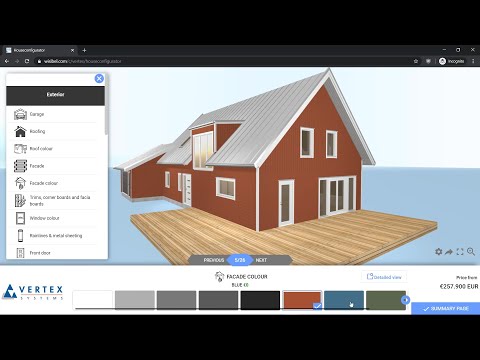Click the Facade cladding icon
The width and height of the screenshot is (480, 360).
pos(20,166)
